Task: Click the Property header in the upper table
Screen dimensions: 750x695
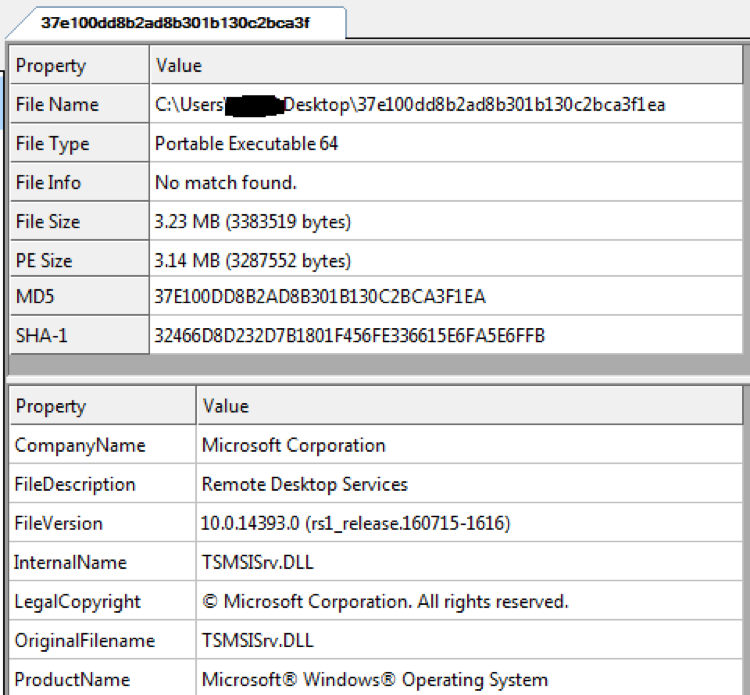Action: [x=79, y=66]
